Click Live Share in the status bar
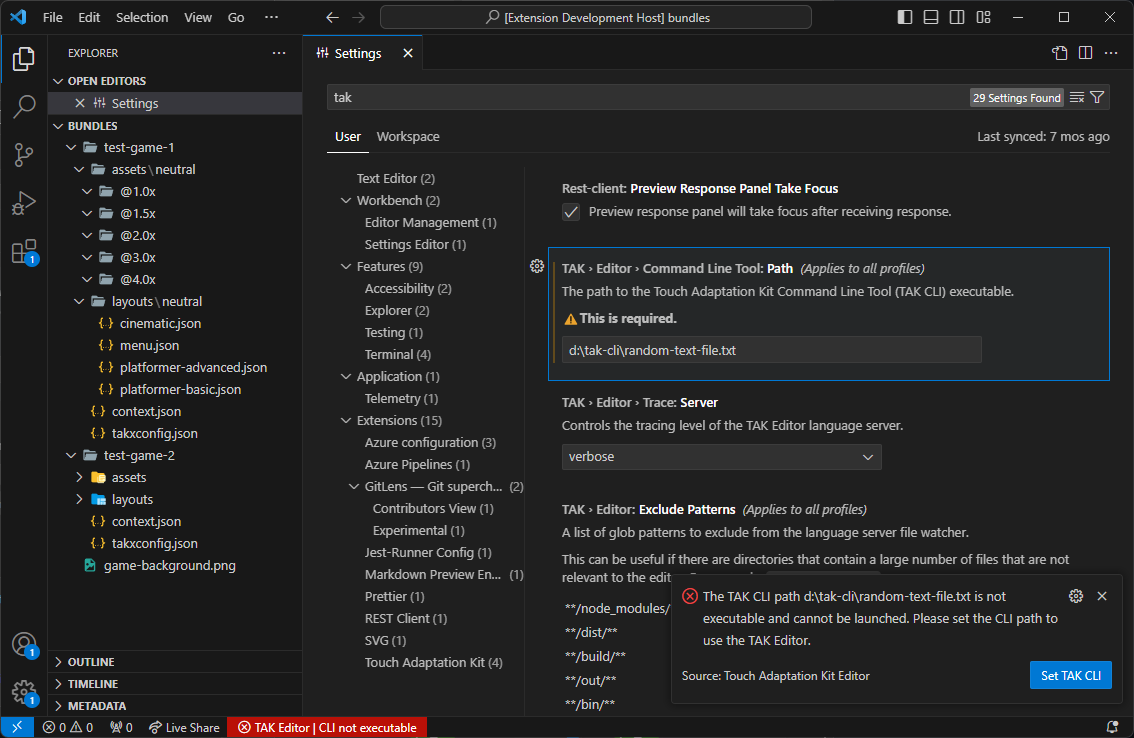 pos(184,727)
